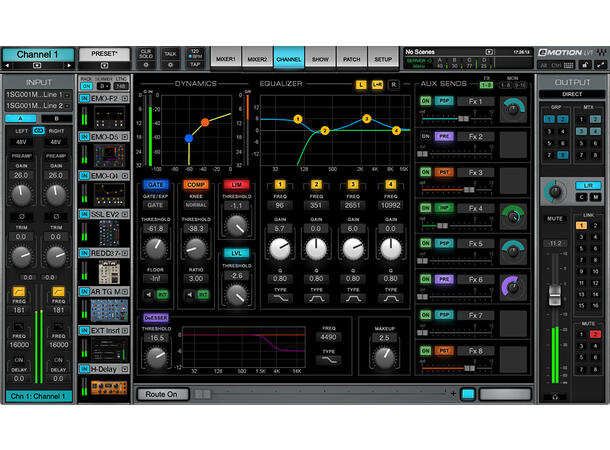This screenshot has width=610, height=450.
Task: Click the DeEsser filter type icon
Action: (x=329, y=361)
